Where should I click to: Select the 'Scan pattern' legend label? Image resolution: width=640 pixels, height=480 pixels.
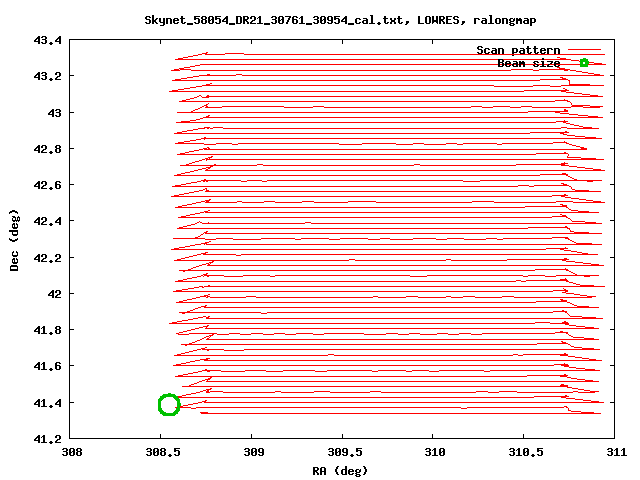pos(518,50)
